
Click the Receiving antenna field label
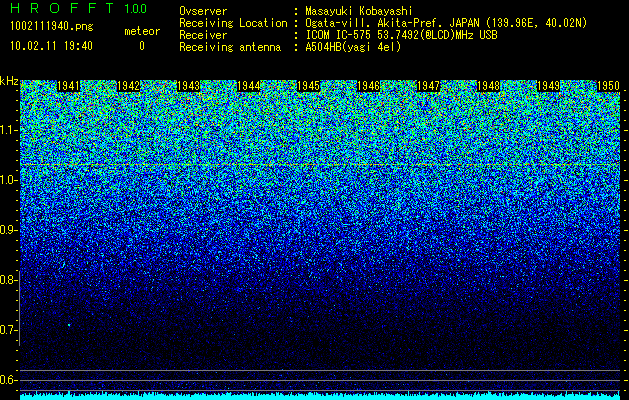[230, 47]
